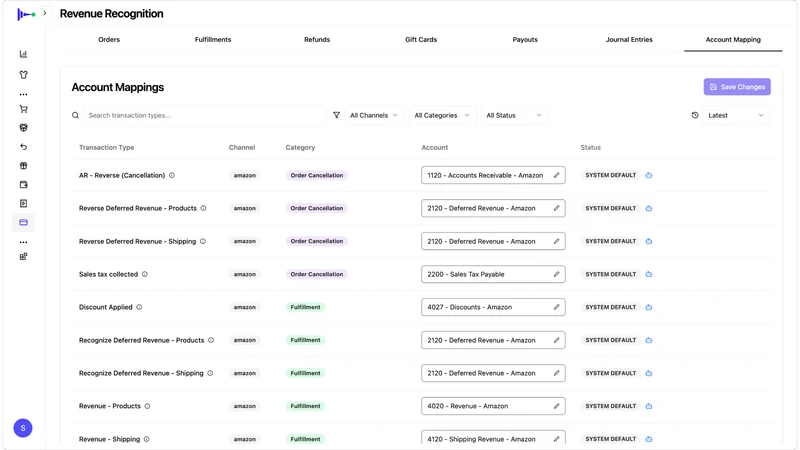
Task: Click Order Cancellation tag in Sales tax collected row
Action: coord(317,274)
